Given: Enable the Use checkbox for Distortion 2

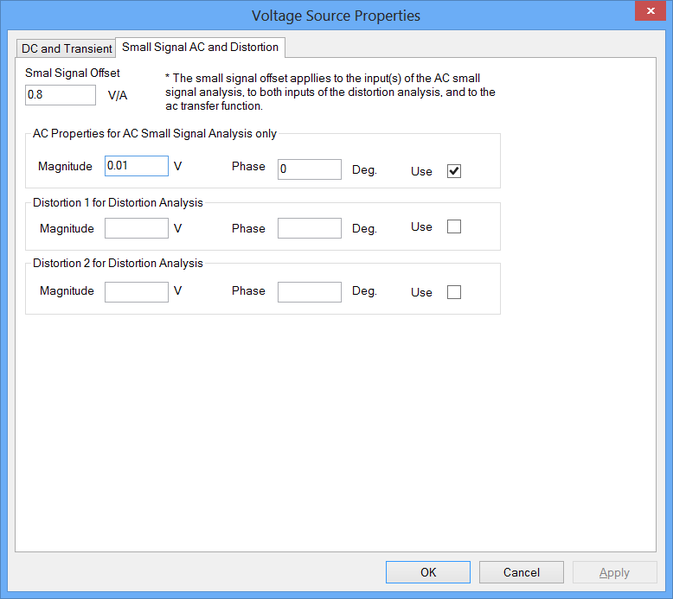Looking at the screenshot, I should (x=454, y=292).
